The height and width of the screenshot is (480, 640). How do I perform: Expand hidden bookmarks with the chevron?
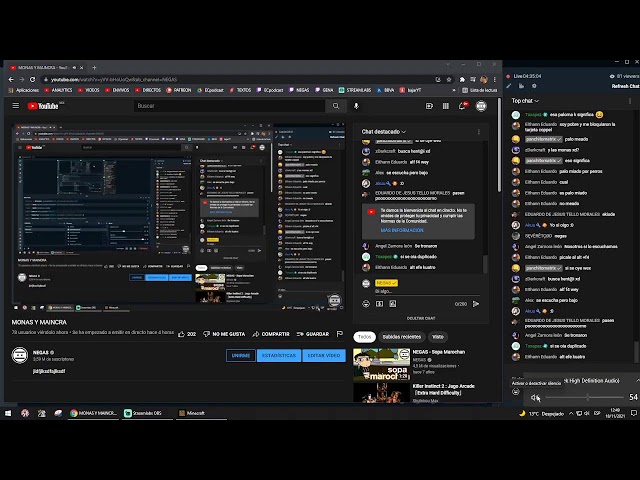point(454,90)
